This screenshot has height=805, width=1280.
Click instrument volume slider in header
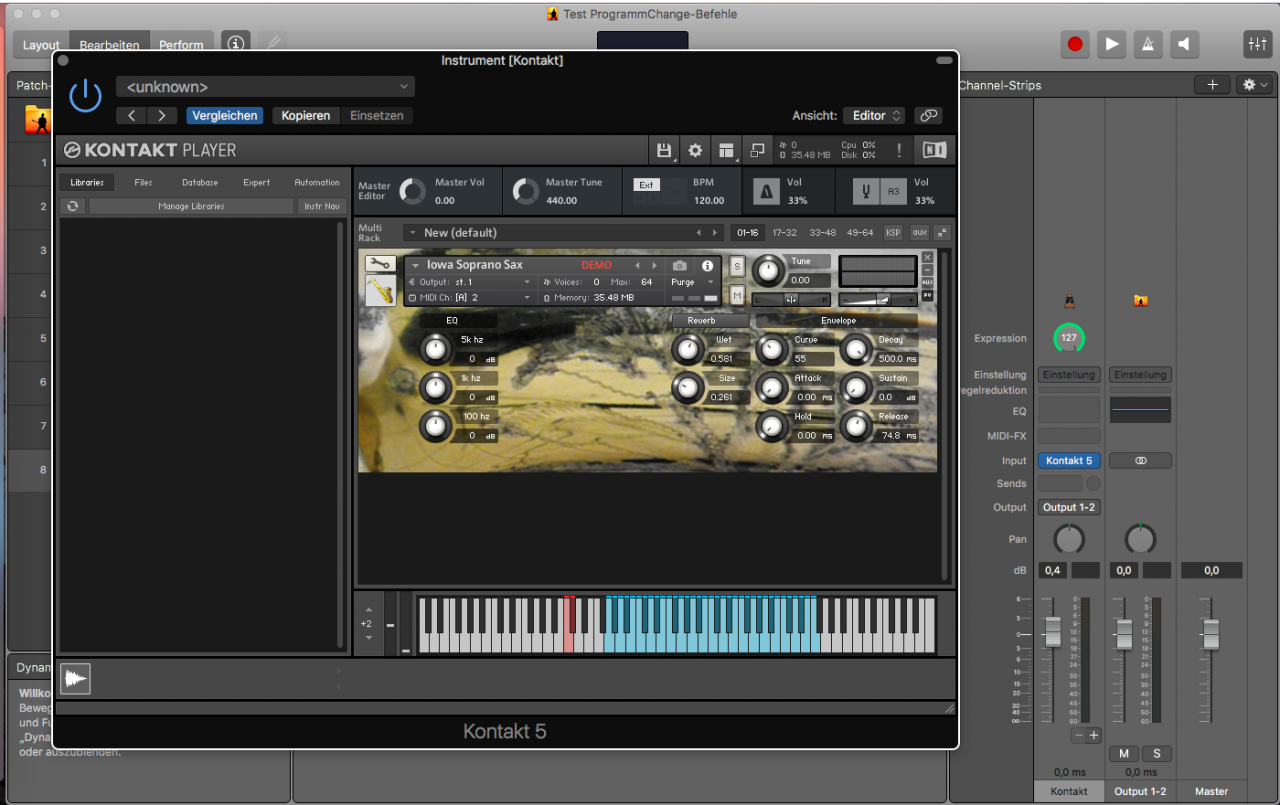(x=877, y=299)
